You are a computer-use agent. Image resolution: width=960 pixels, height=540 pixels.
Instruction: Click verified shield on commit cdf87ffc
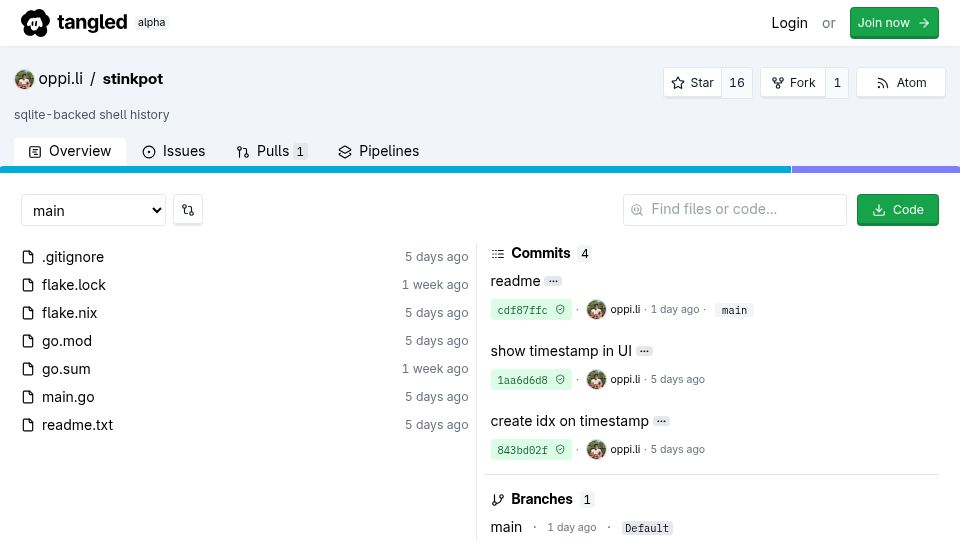click(x=560, y=310)
